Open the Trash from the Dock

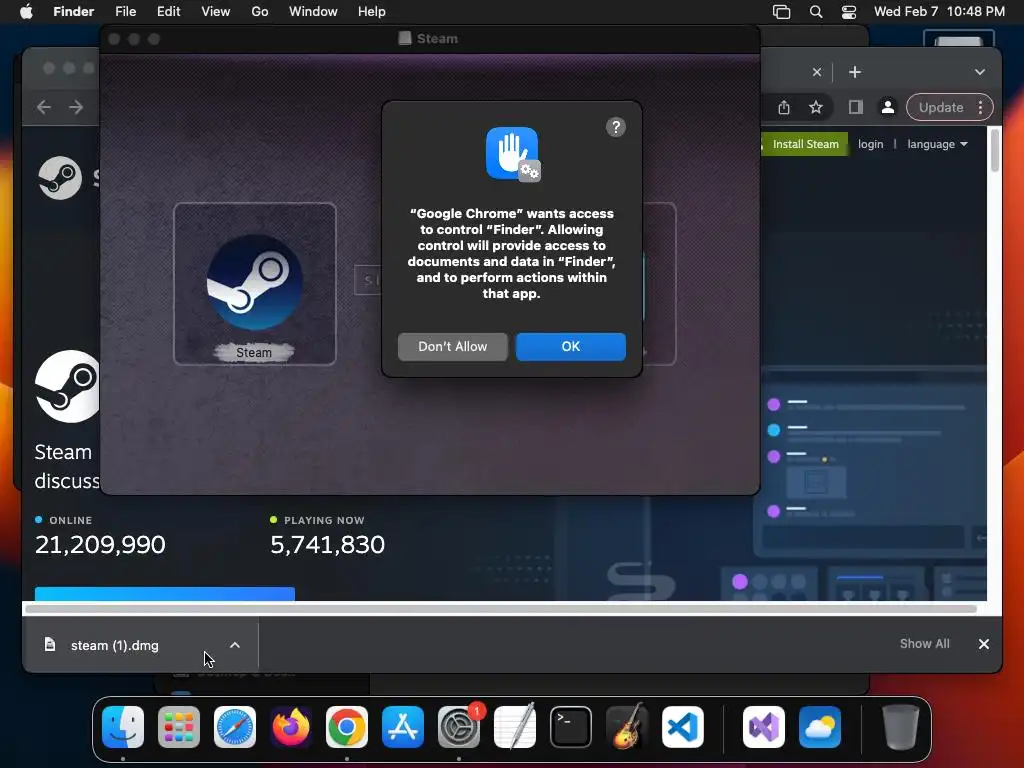click(901, 727)
